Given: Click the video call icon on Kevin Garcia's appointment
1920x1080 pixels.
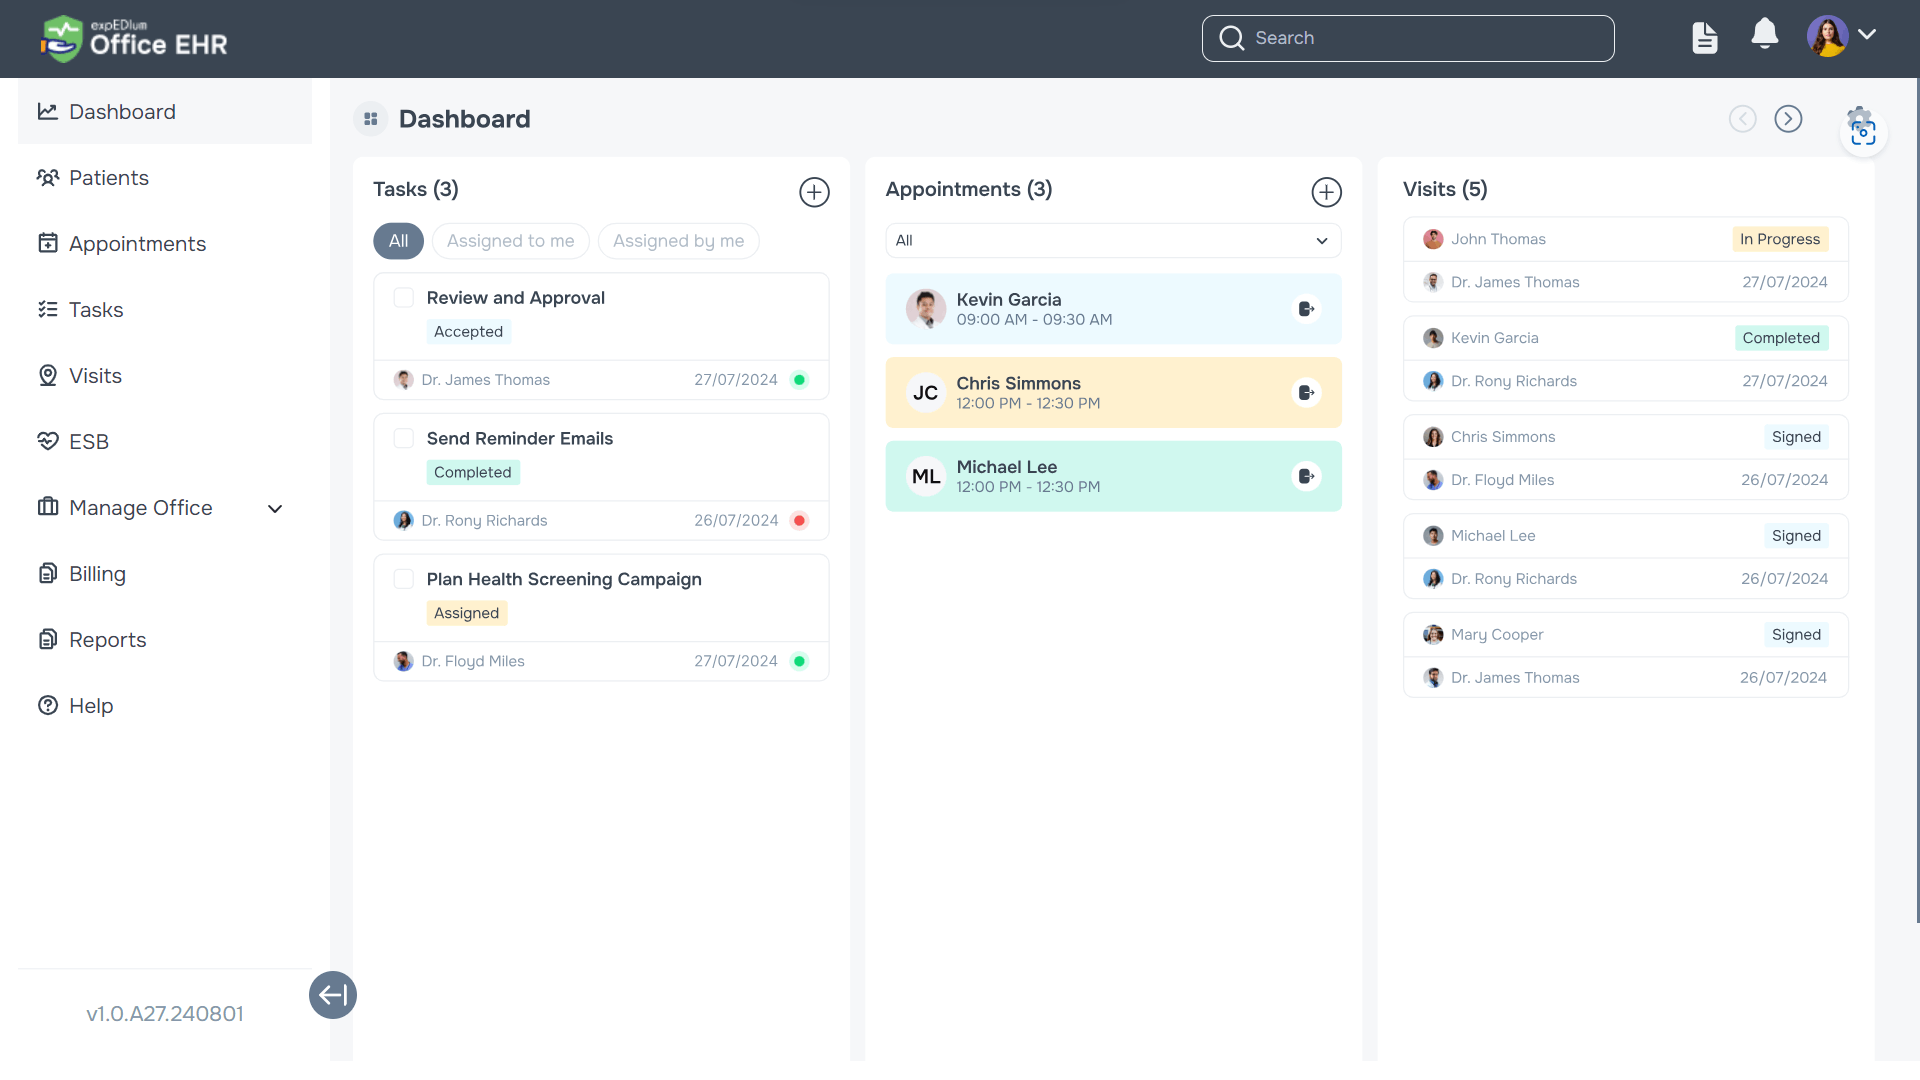Looking at the screenshot, I should coord(1307,308).
